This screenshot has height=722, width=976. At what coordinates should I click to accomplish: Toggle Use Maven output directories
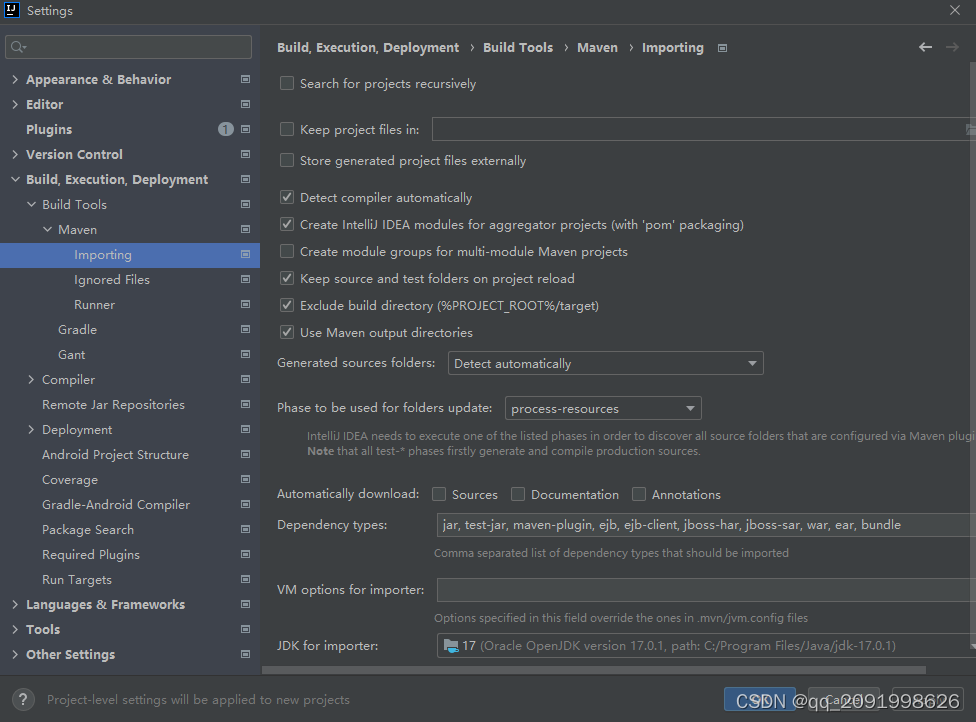287,332
